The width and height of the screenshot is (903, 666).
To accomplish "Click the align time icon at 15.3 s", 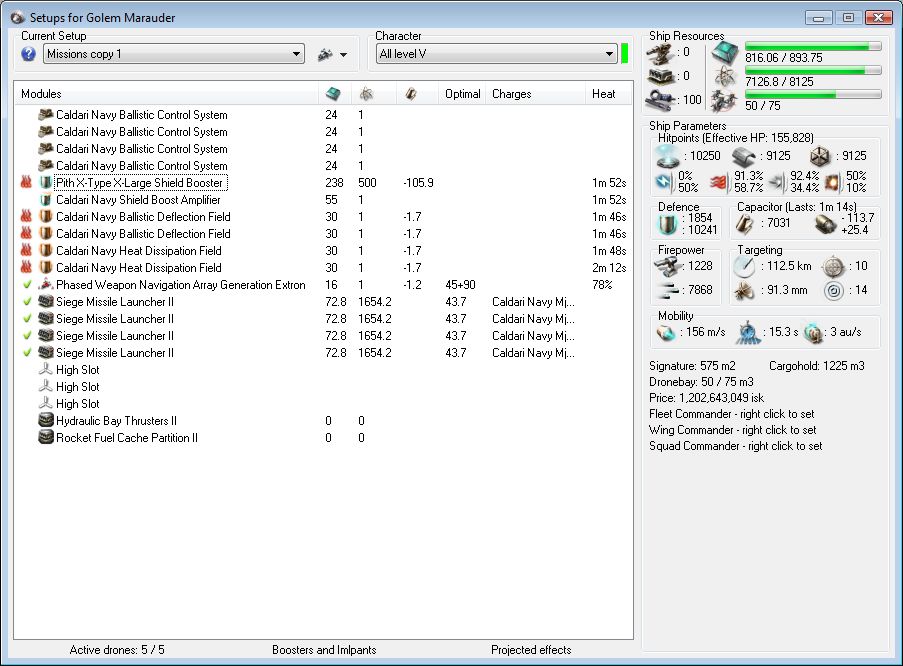I will (748, 333).
